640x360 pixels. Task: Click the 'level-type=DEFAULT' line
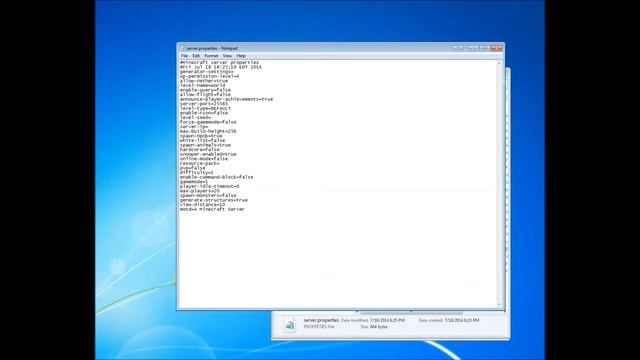point(205,108)
